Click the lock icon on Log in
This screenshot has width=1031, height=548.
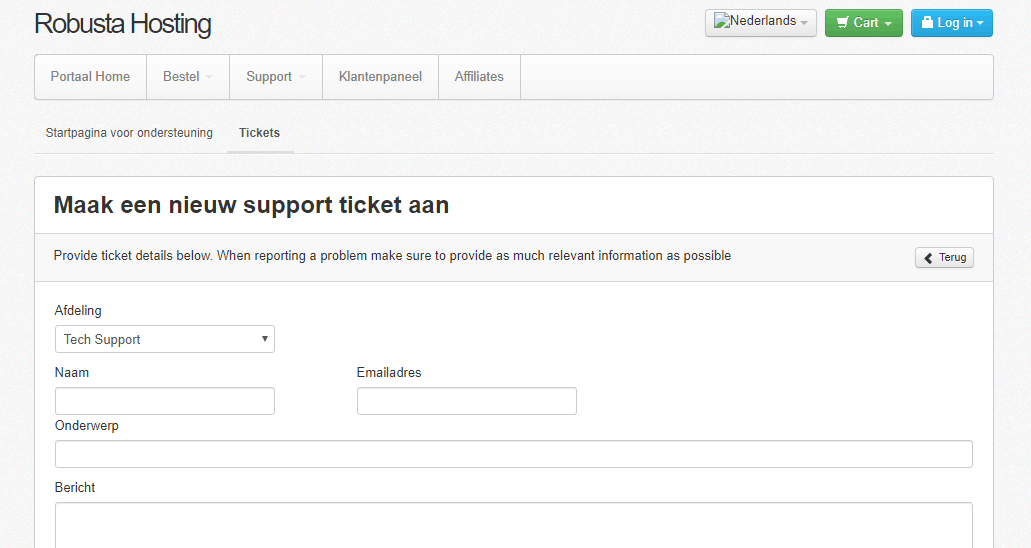(x=927, y=22)
